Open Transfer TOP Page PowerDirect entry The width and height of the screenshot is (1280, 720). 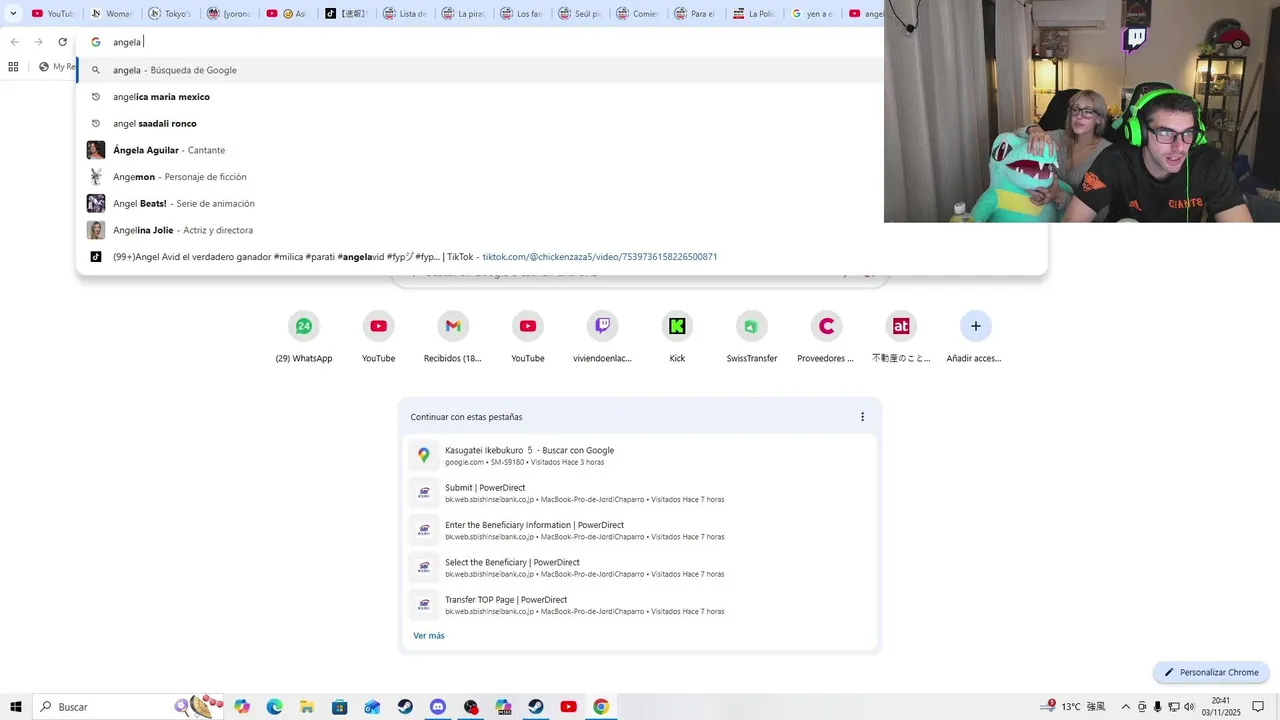click(640, 605)
